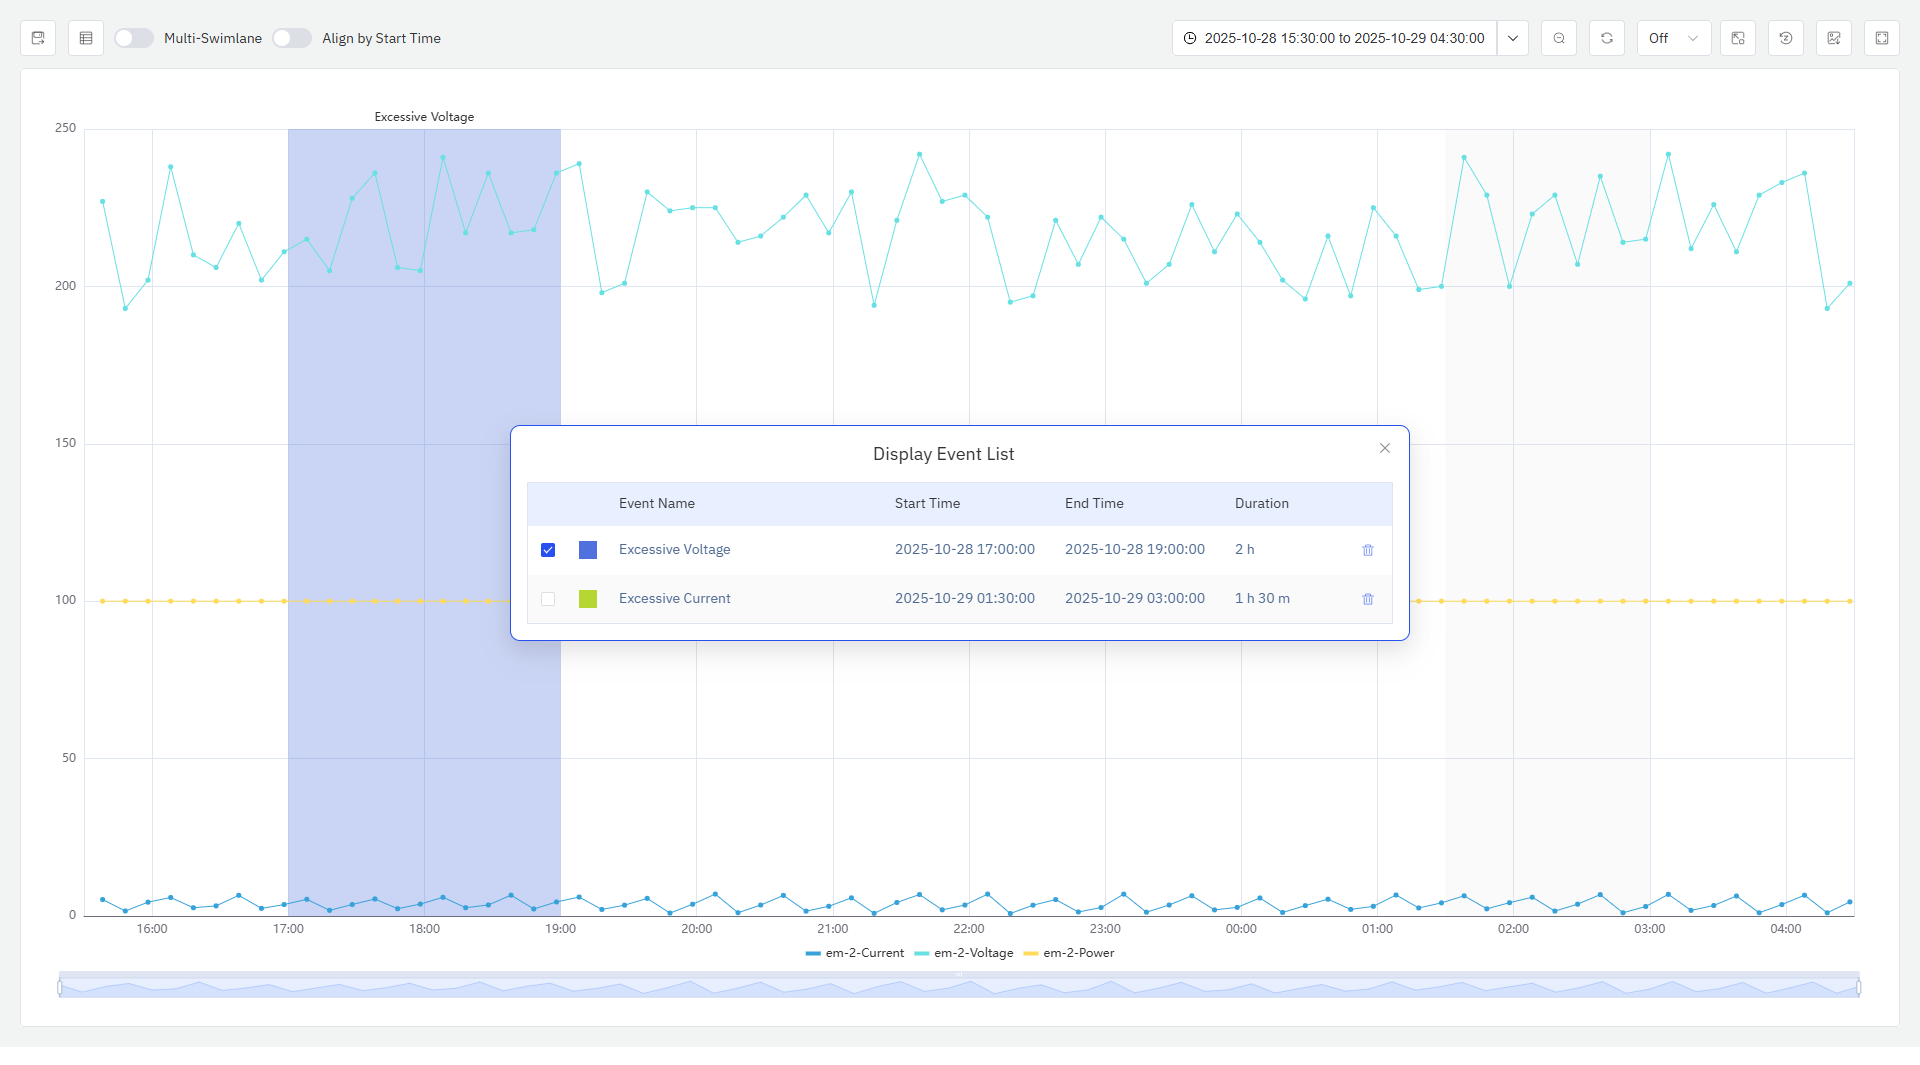
Task: Check the Excessive Current event checkbox
Action: pyautogui.click(x=548, y=599)
